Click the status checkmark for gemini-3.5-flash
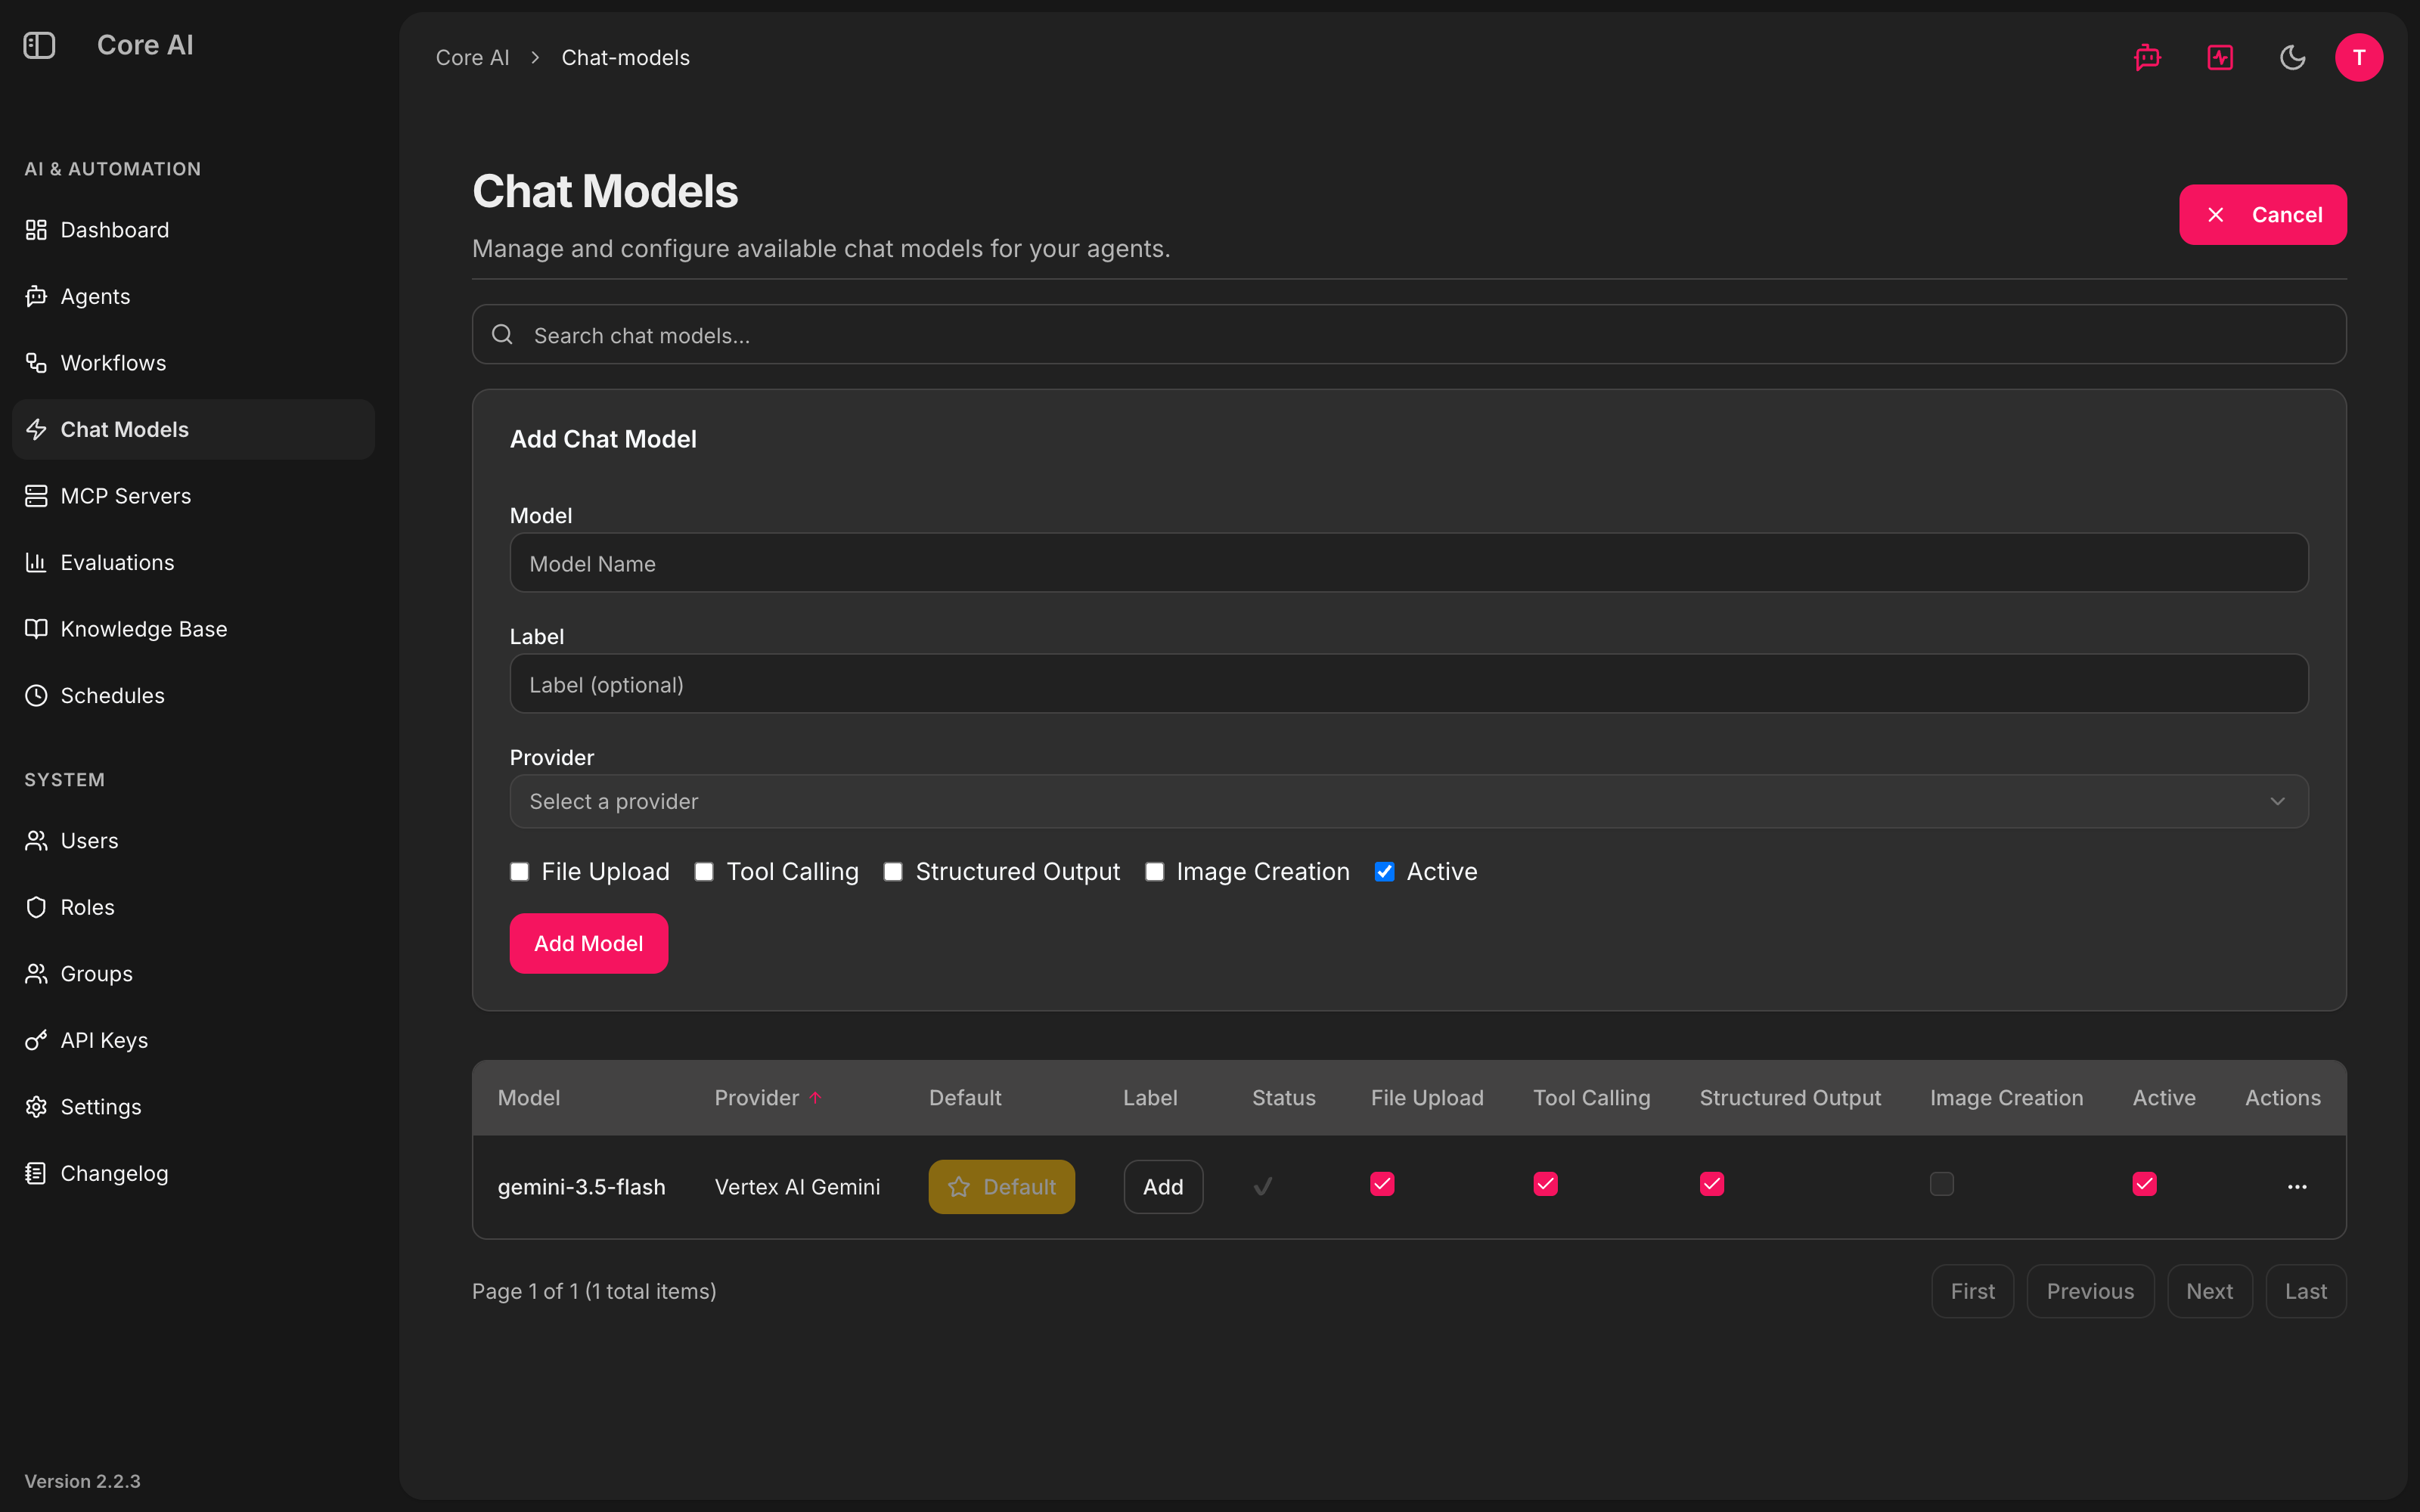The height and width of the screenshot is (1512, 2420). click(1263, 1186)
